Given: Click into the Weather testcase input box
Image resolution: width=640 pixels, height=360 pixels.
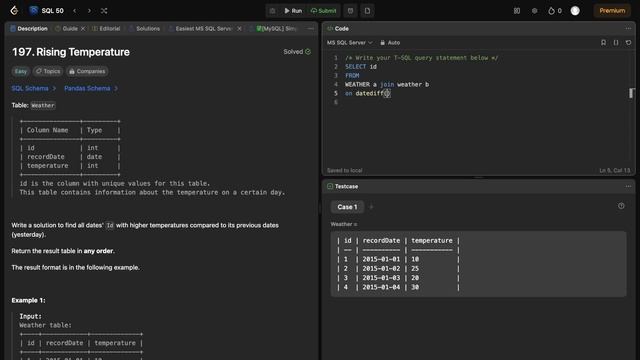Looking at the screenshot, I should click(x=478, y=264).
